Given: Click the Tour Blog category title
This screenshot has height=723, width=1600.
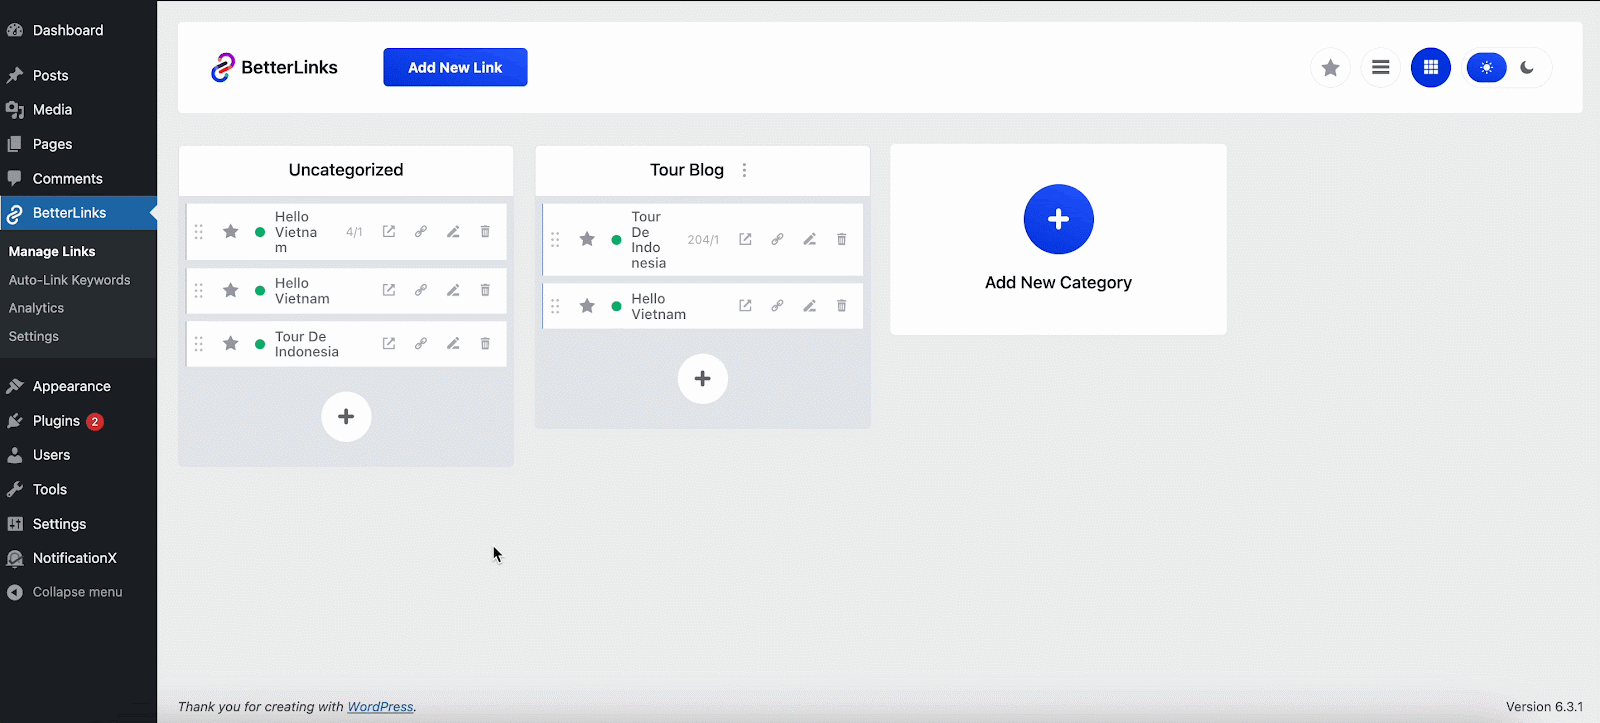Looking at the screenshot, I should (x=687, y=170).
